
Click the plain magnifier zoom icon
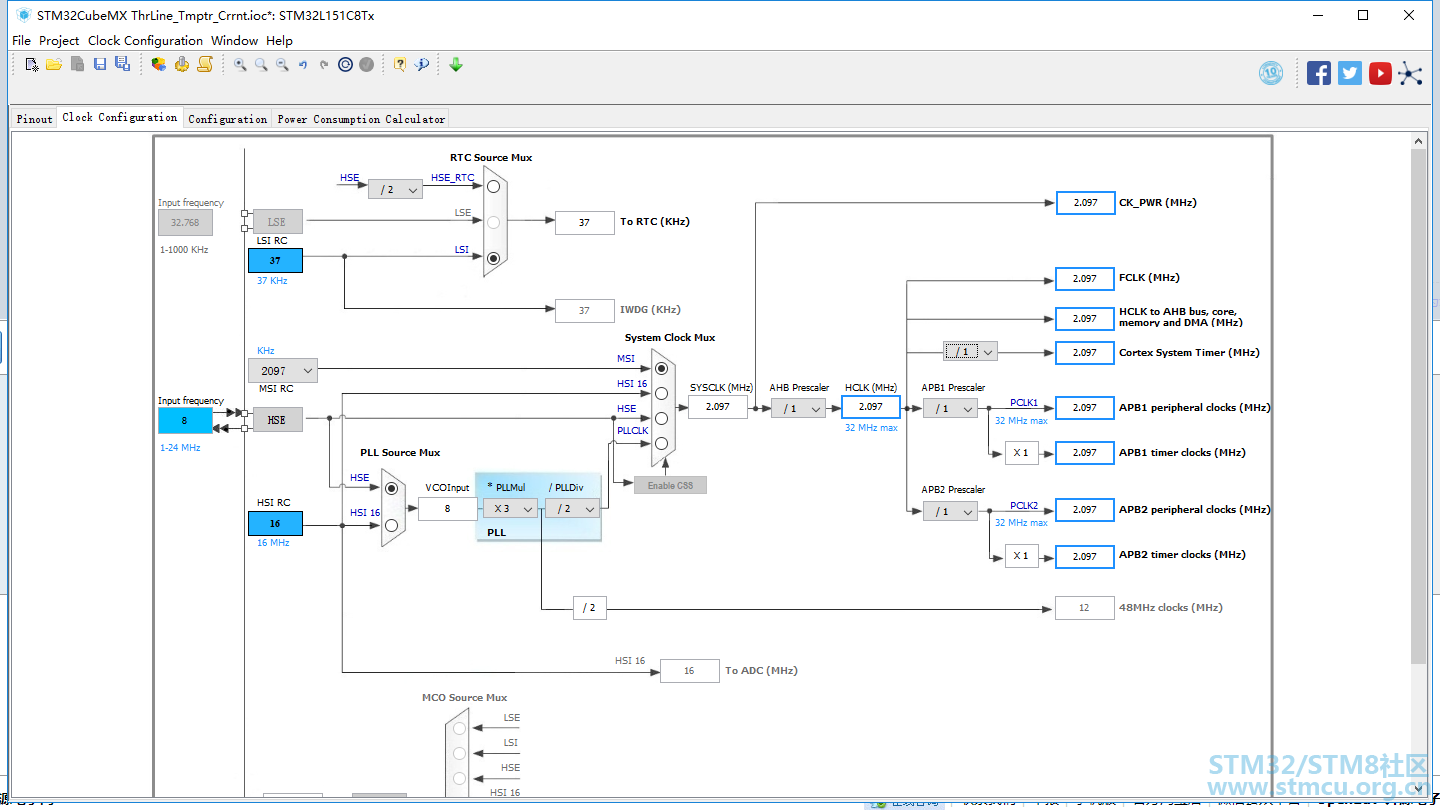[x=261, y=65]
